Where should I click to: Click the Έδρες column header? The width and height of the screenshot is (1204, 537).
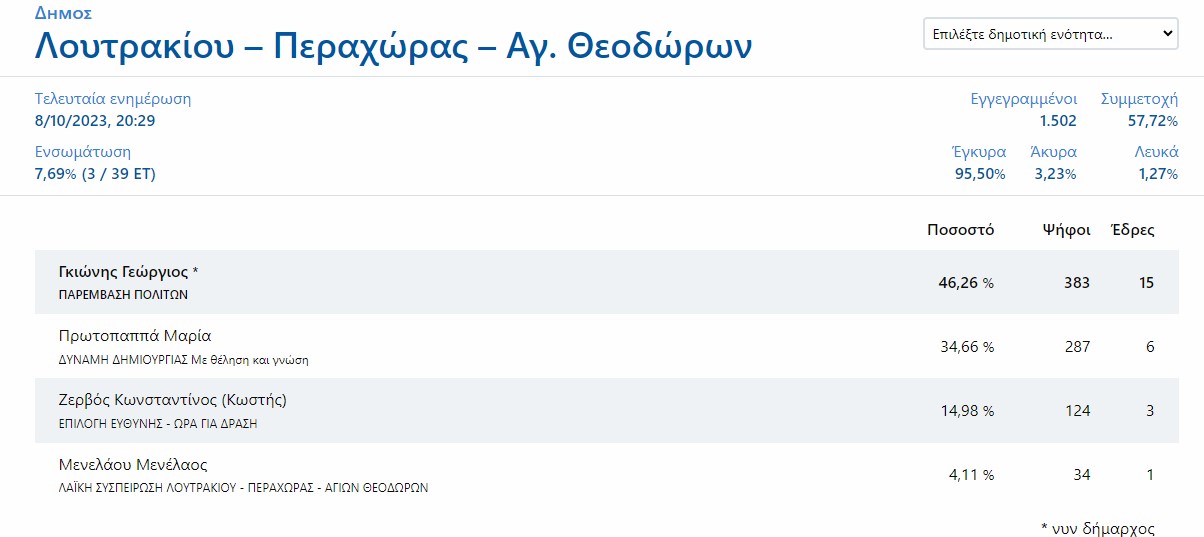(x=1133, y=230)
